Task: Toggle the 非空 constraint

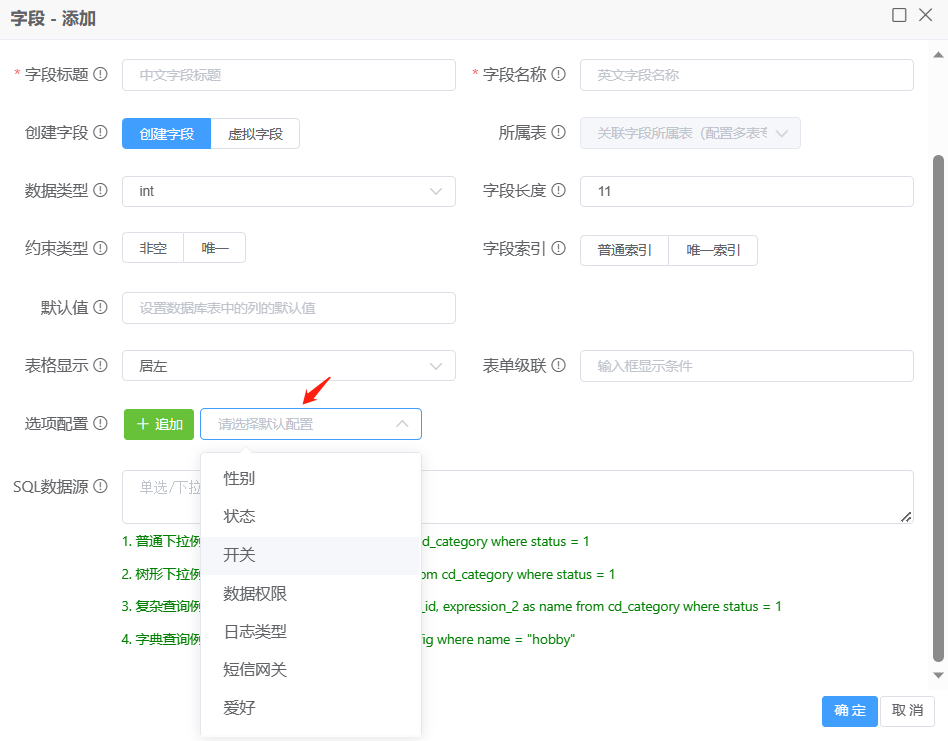Action: click(153, 249)
